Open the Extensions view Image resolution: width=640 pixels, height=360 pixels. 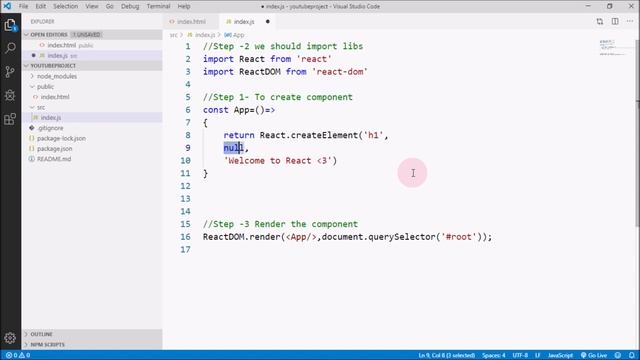pos(10,119)
